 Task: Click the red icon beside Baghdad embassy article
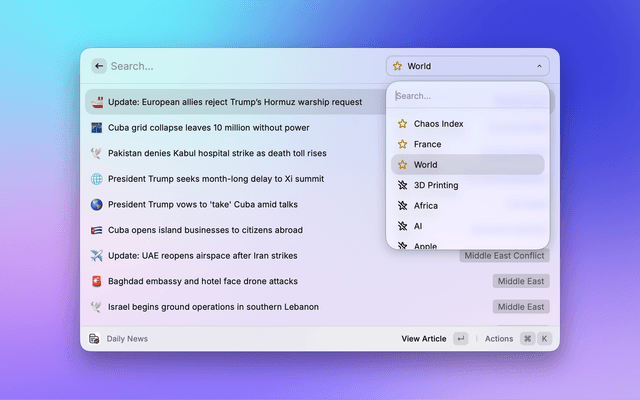97,281
